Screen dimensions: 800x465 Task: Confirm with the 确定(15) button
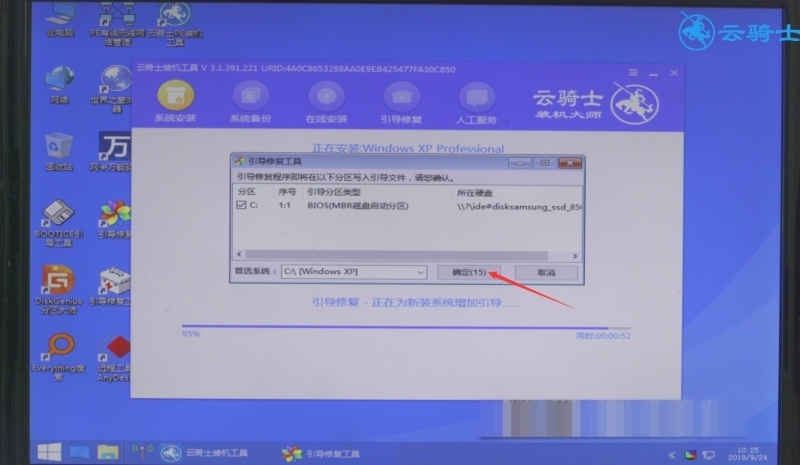[x=469, y=272]
